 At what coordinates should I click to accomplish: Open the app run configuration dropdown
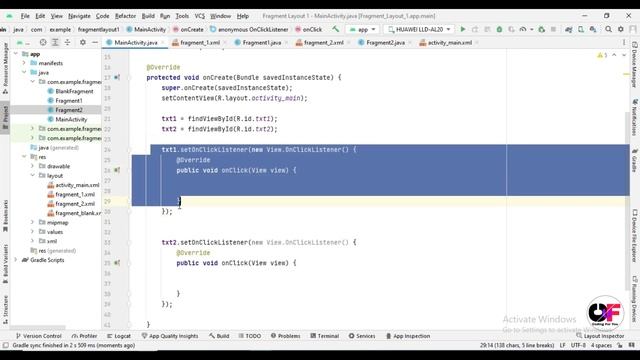[x=362, y=29]
